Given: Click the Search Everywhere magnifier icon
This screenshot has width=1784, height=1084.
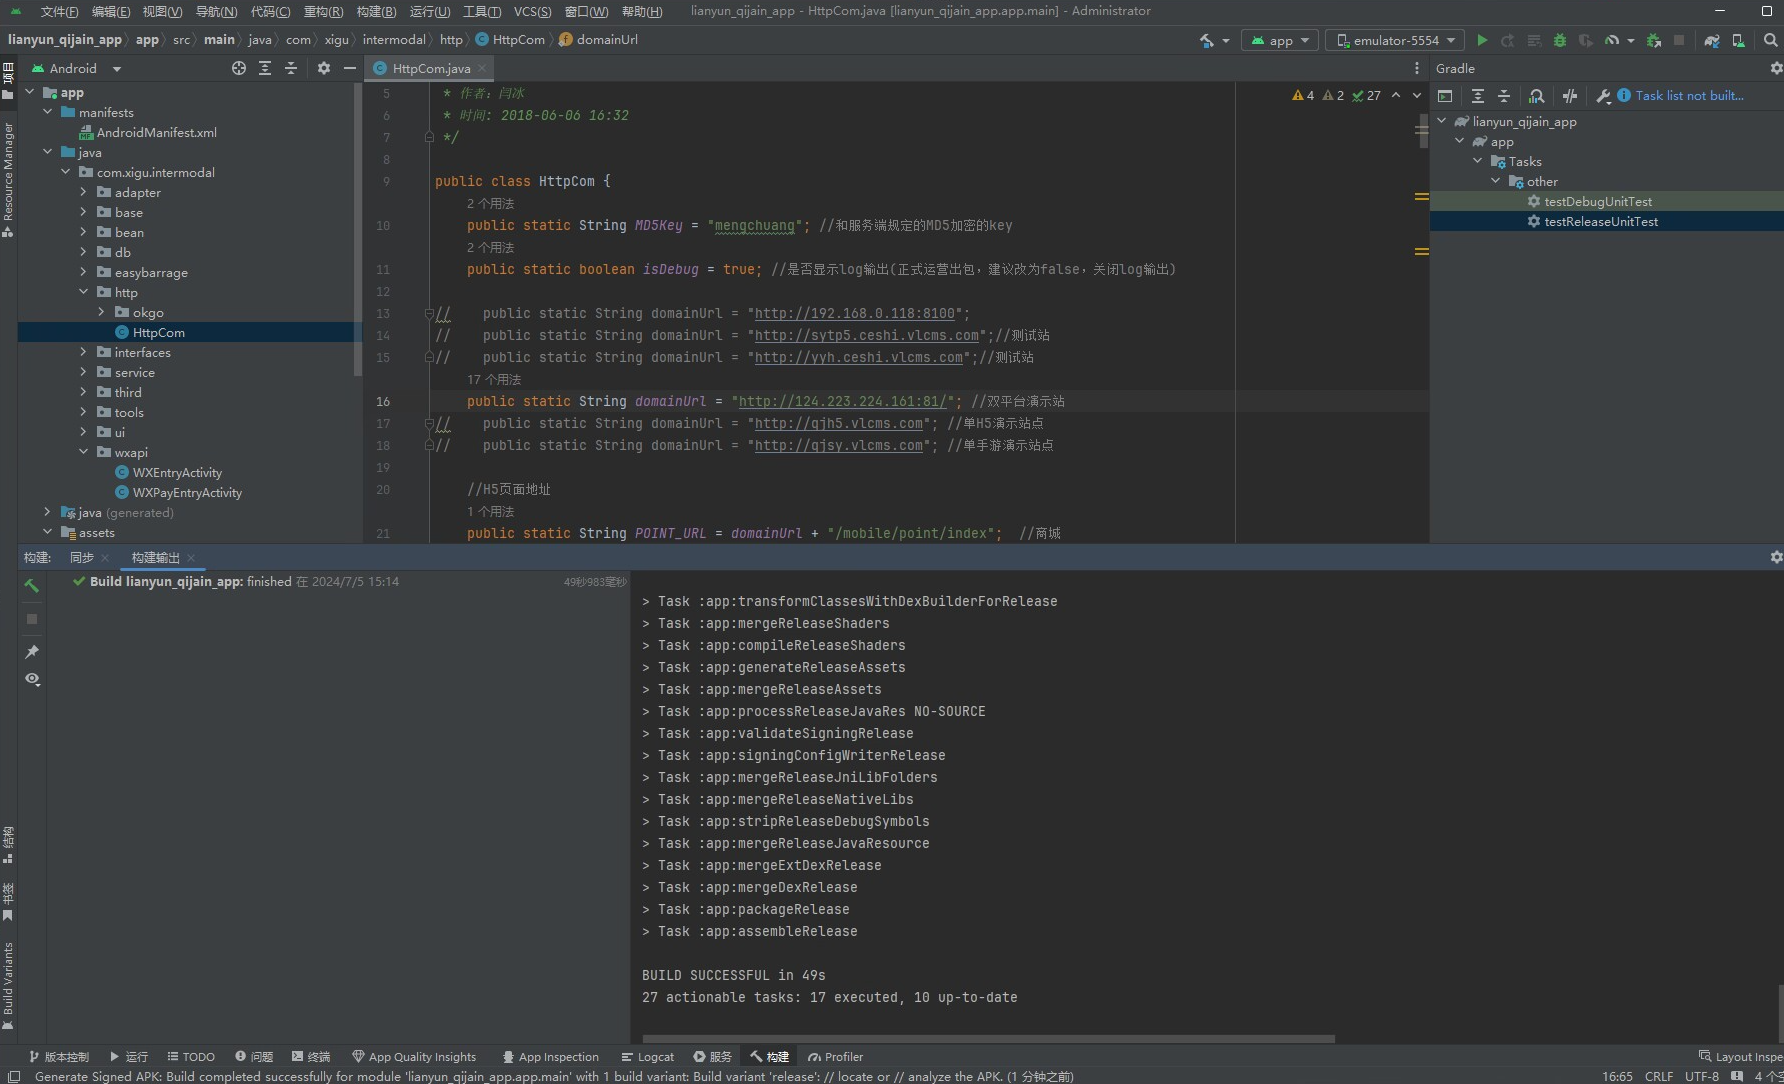Looking at the screenshot, I should pyautogui.click(x=1770, y=40).
